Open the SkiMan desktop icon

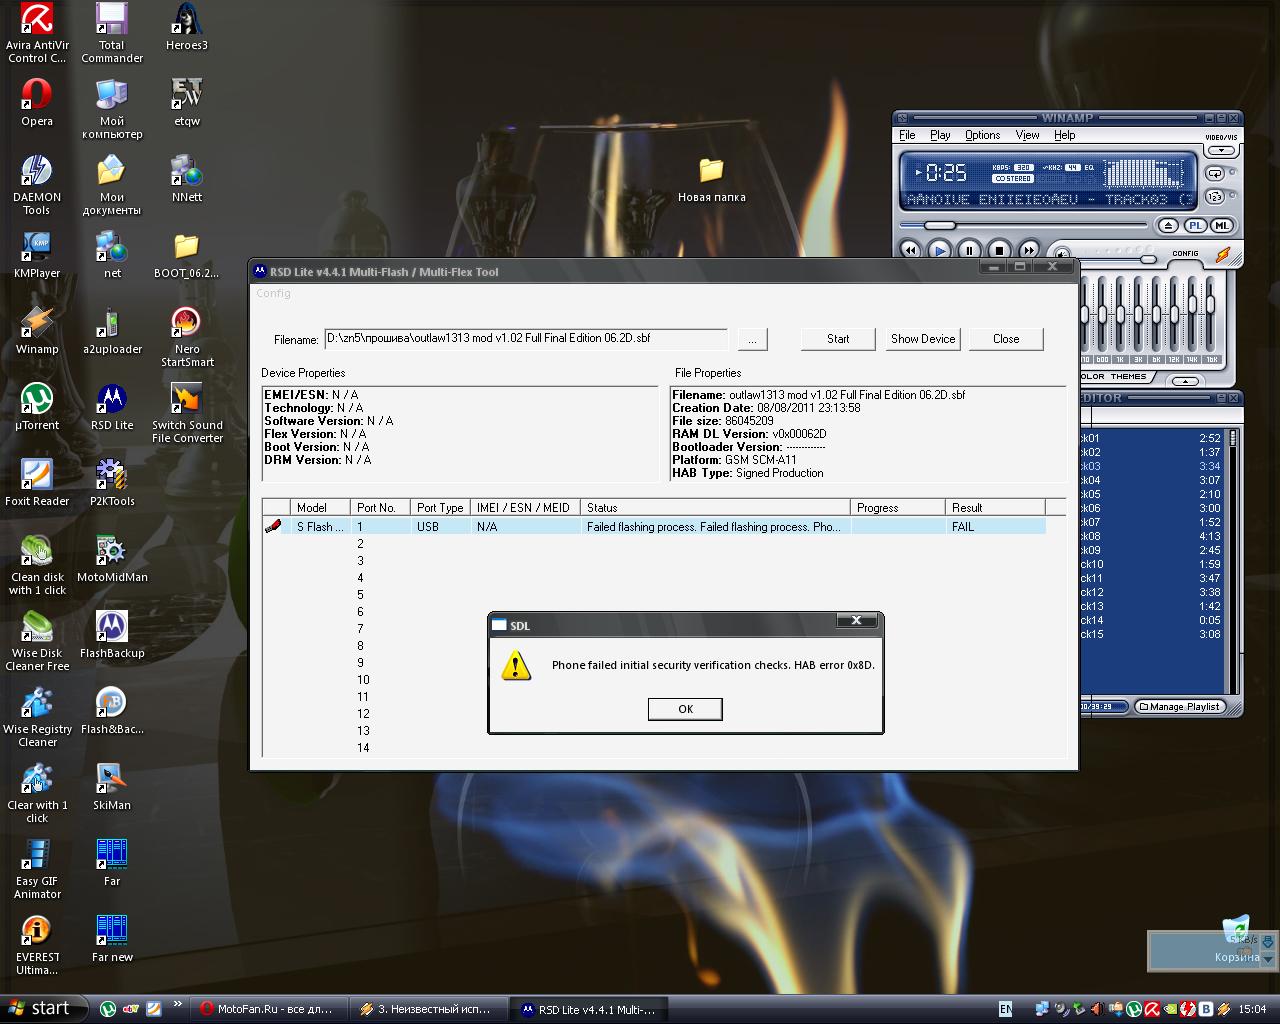point(112,785)
